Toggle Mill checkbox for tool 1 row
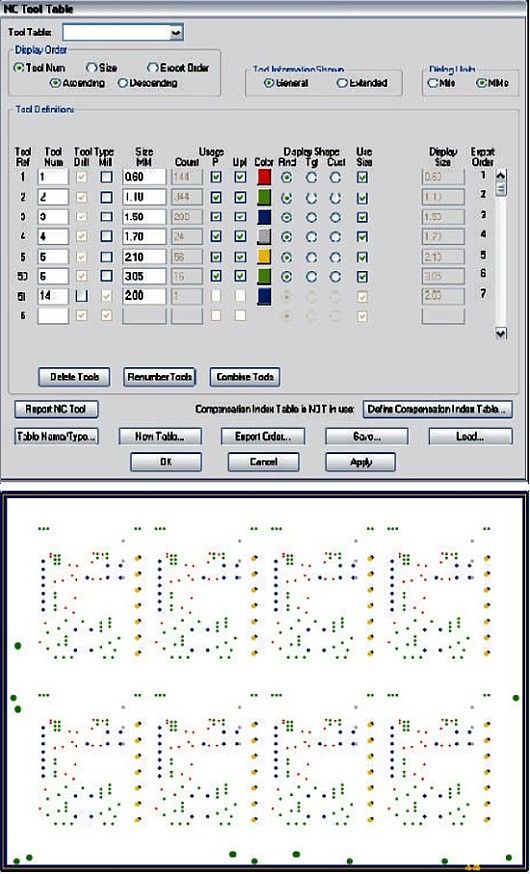530x874 pixels. (106, 177)
